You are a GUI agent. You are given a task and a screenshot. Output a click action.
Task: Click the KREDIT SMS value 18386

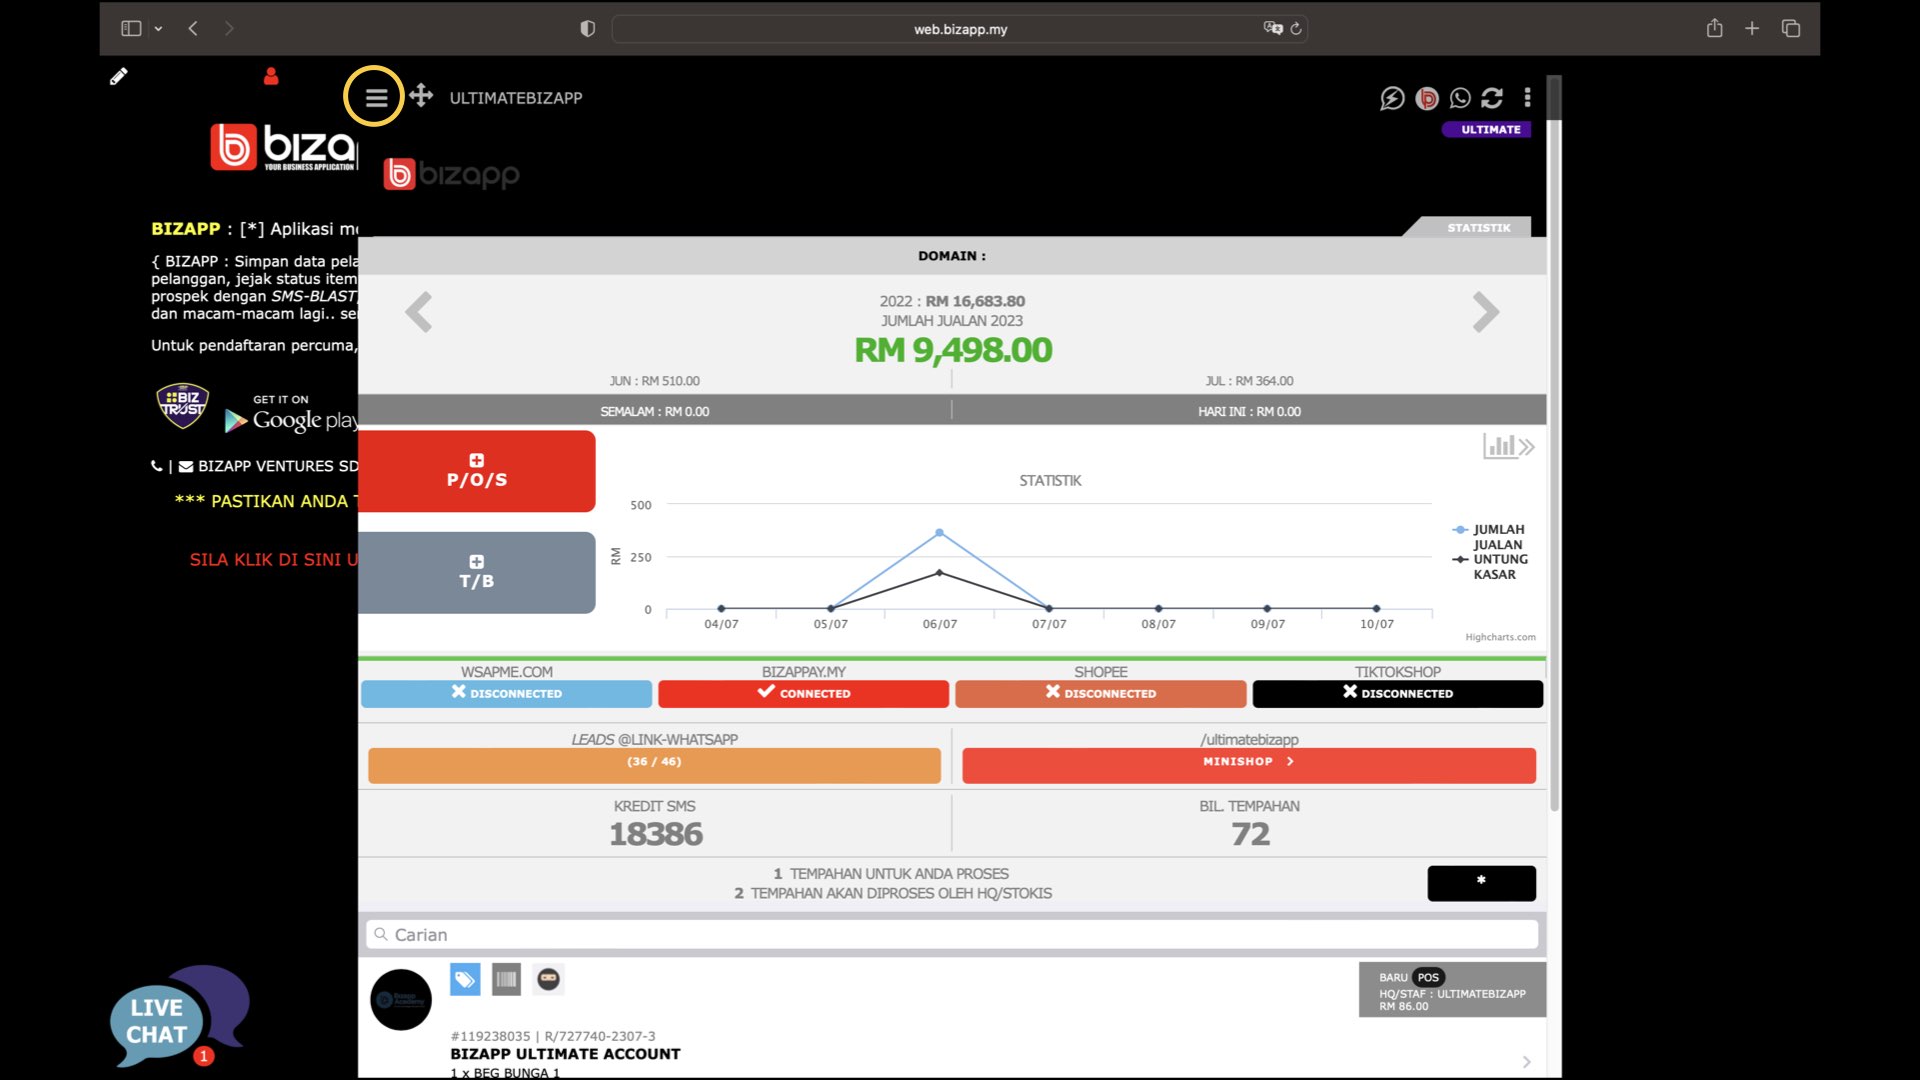coord(656,834)
